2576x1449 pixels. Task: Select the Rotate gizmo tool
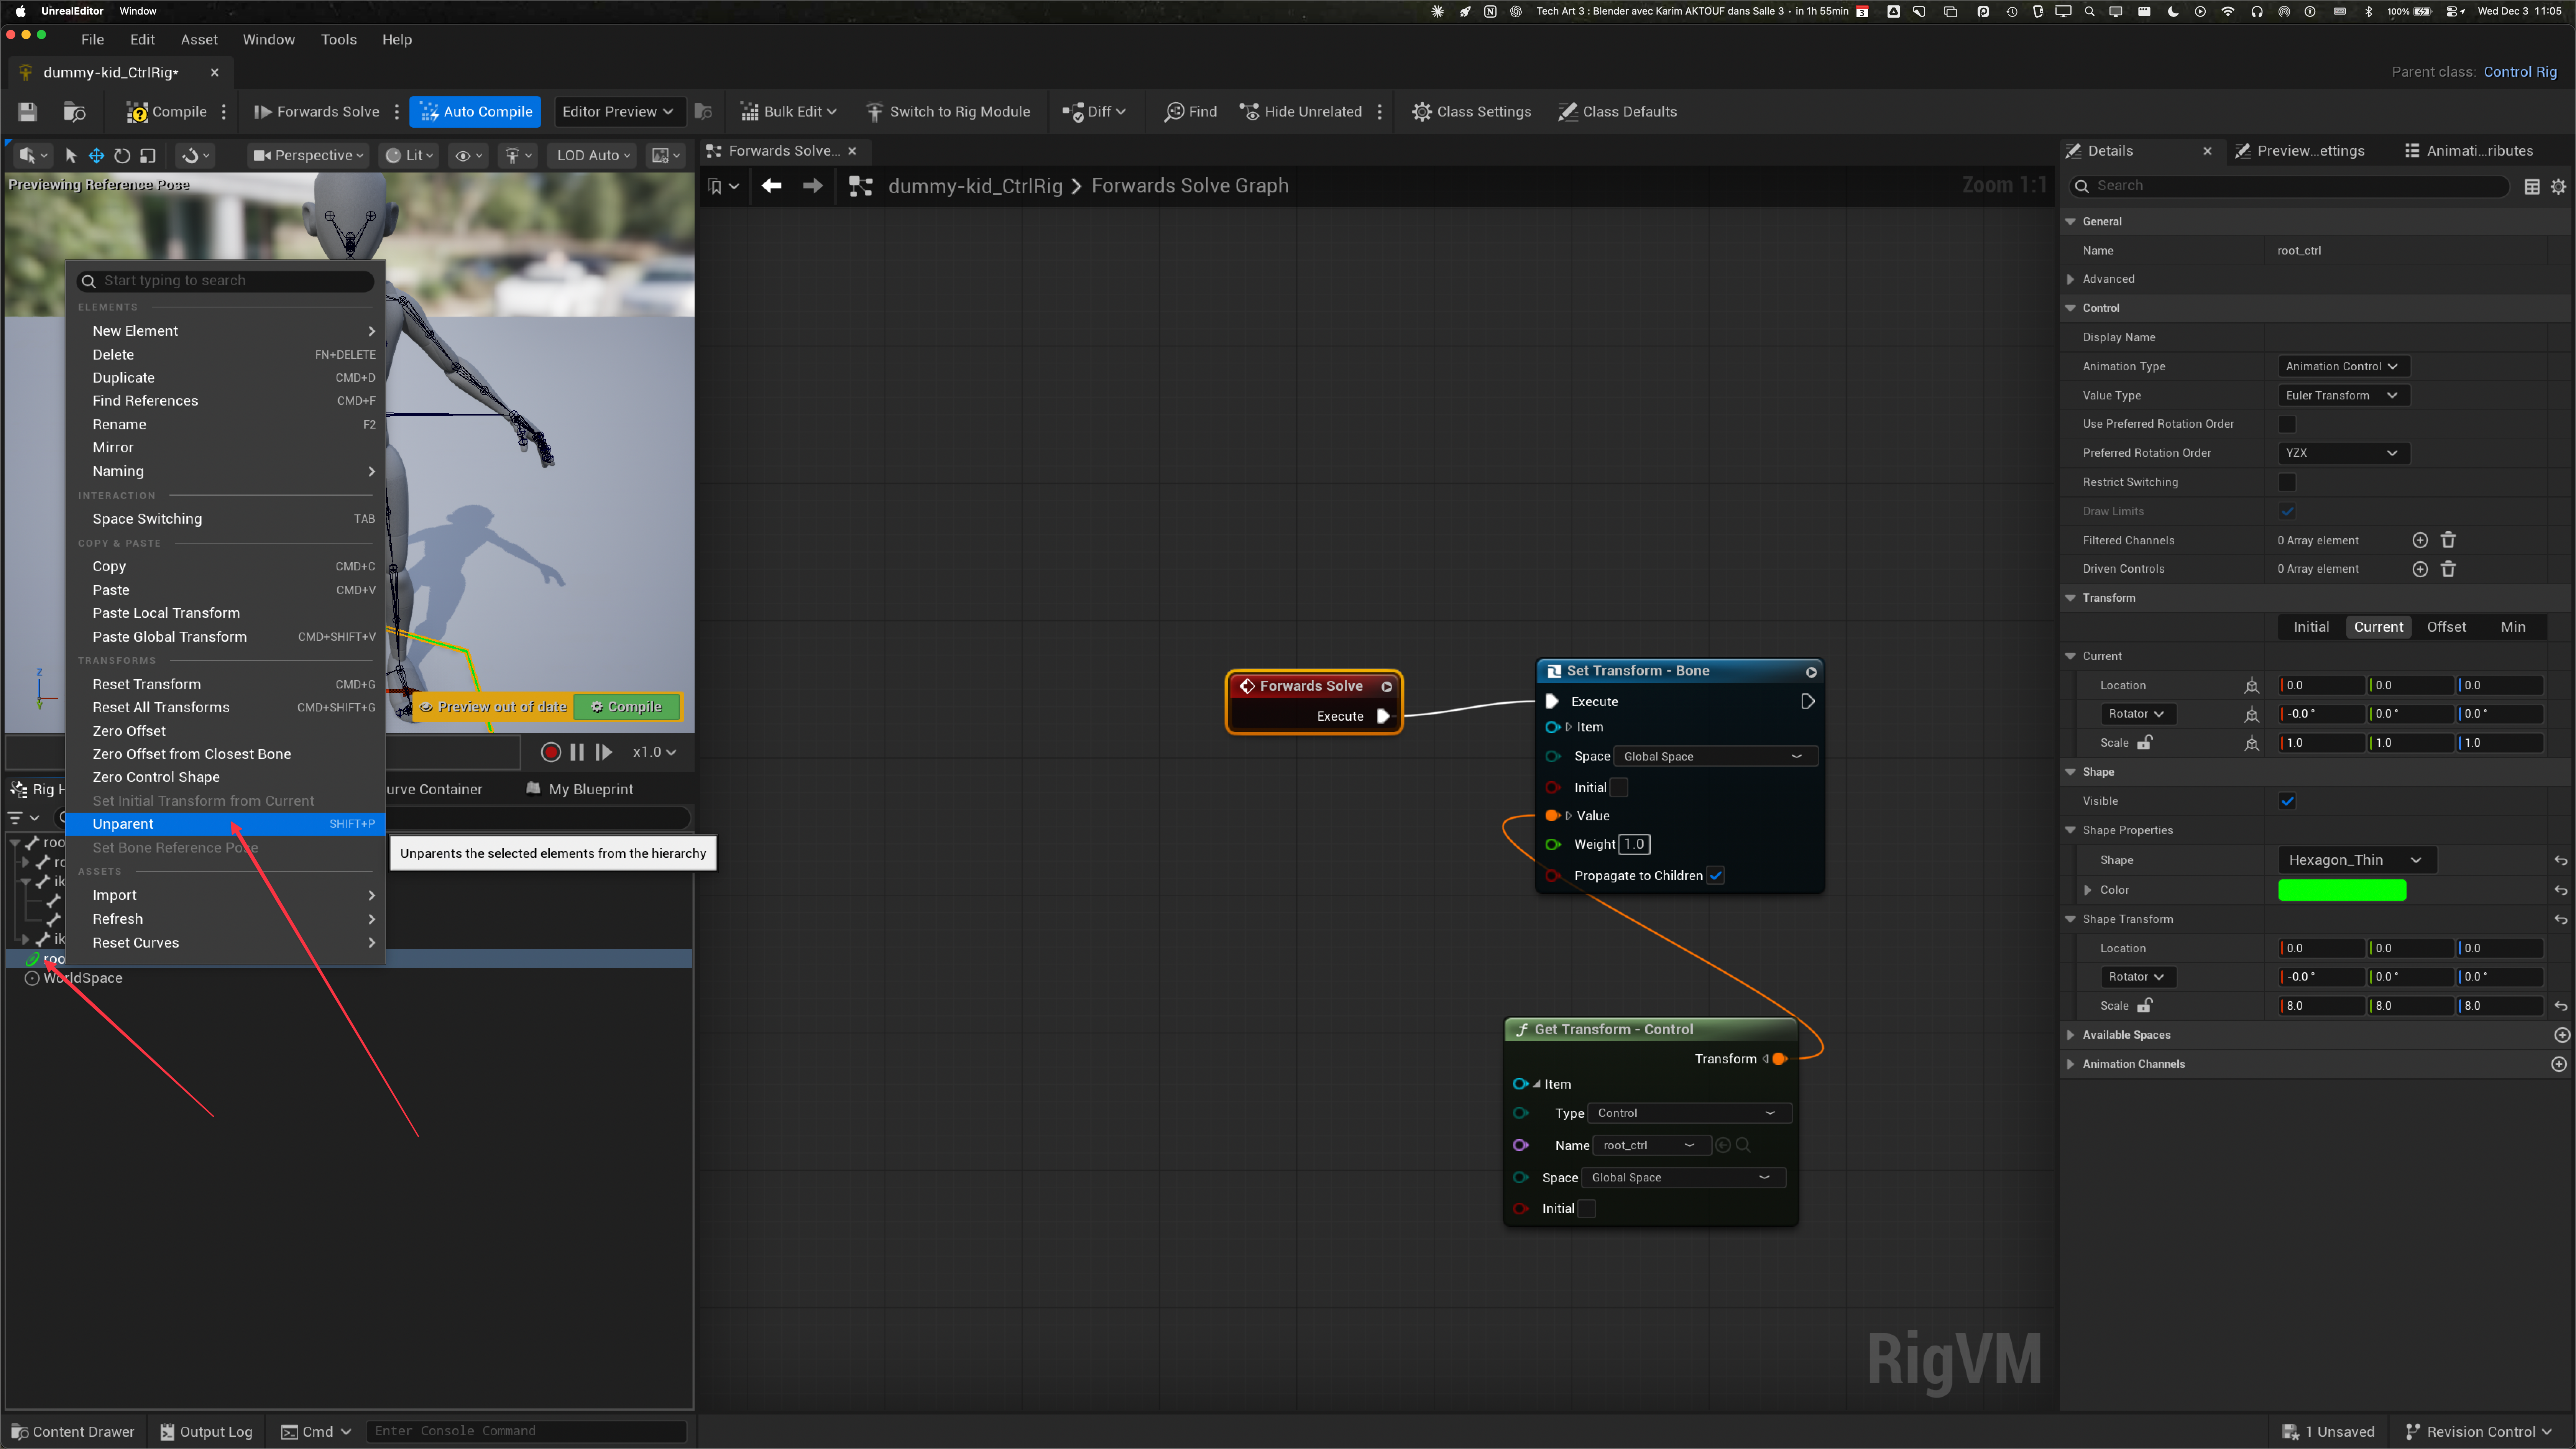tap(122, 156)
